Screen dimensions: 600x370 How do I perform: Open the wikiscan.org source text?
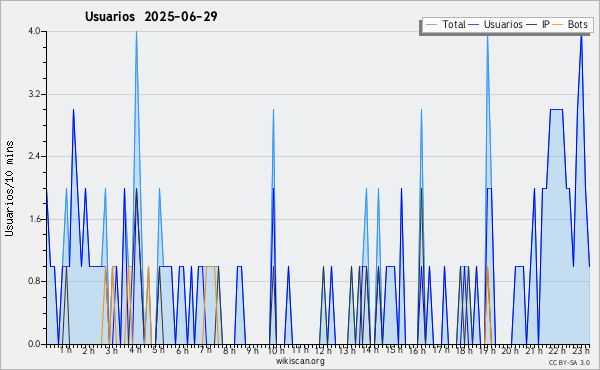tap(300, 361)
